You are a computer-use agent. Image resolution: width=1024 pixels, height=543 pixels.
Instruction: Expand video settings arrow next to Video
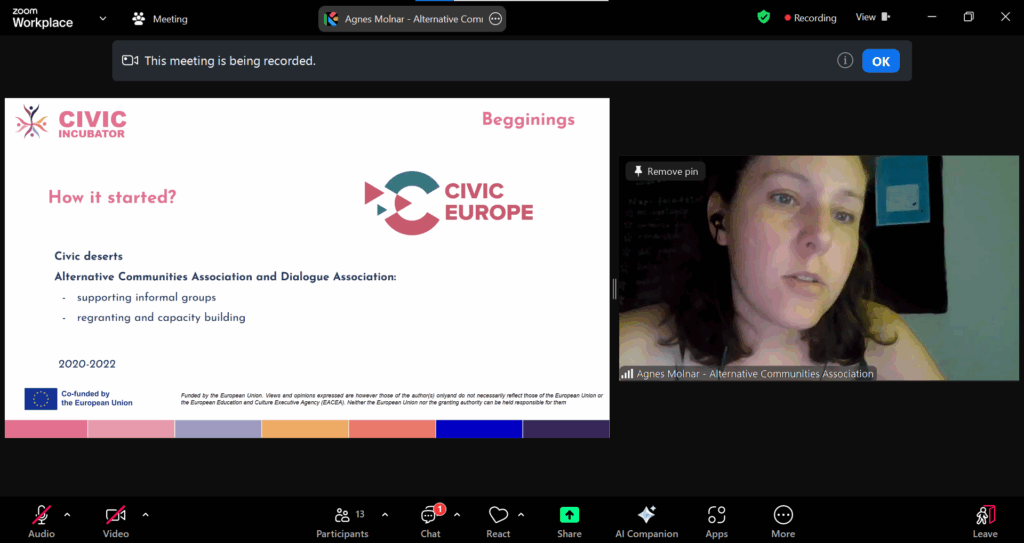[145, 515]
